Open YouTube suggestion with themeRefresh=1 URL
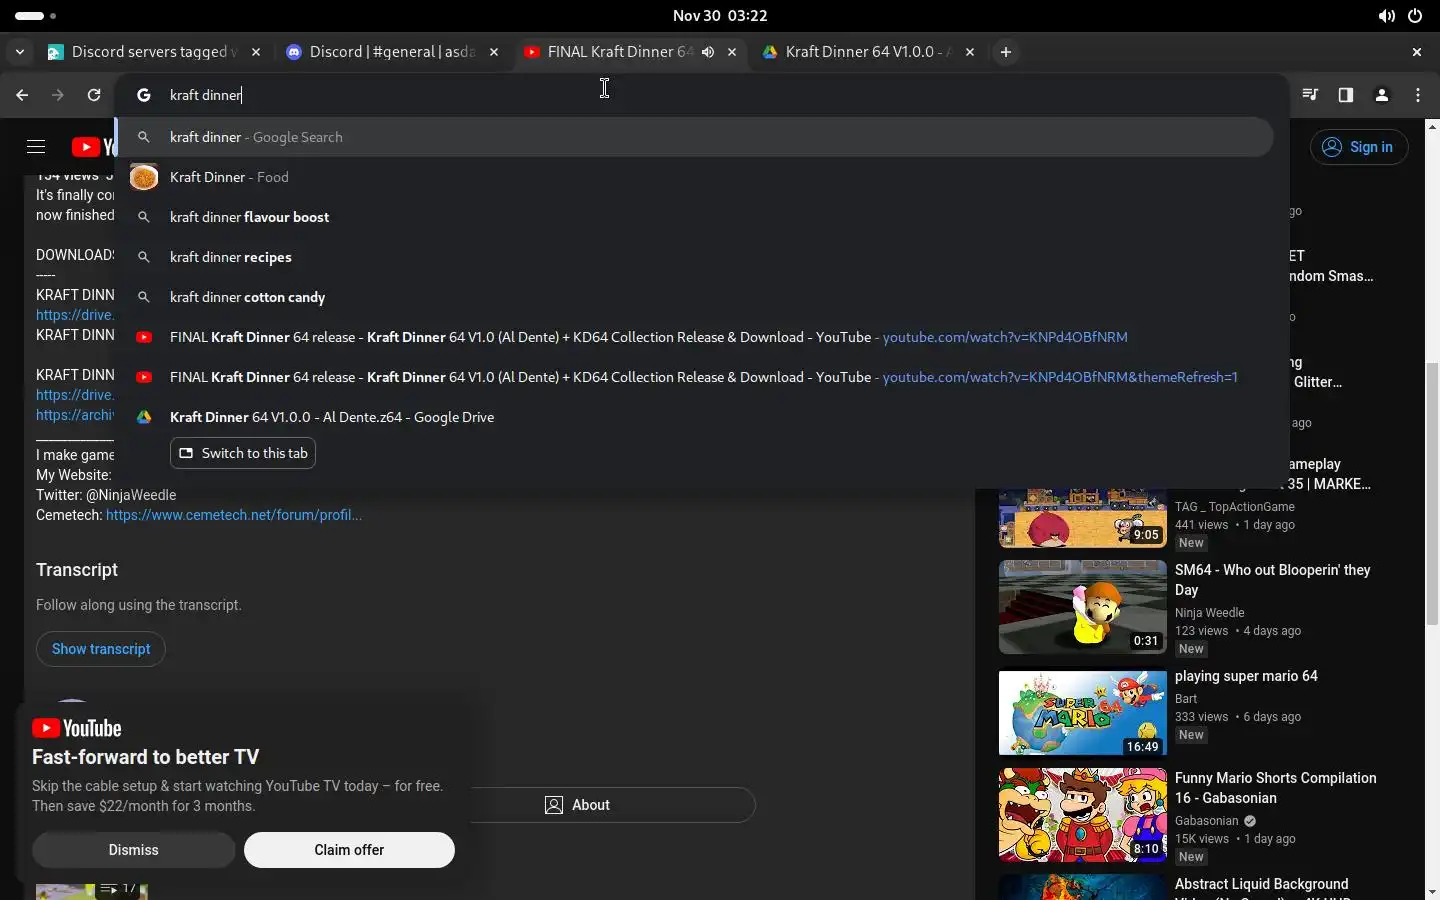This screenshot has height=900, width=1440. [x=694, y=377]
